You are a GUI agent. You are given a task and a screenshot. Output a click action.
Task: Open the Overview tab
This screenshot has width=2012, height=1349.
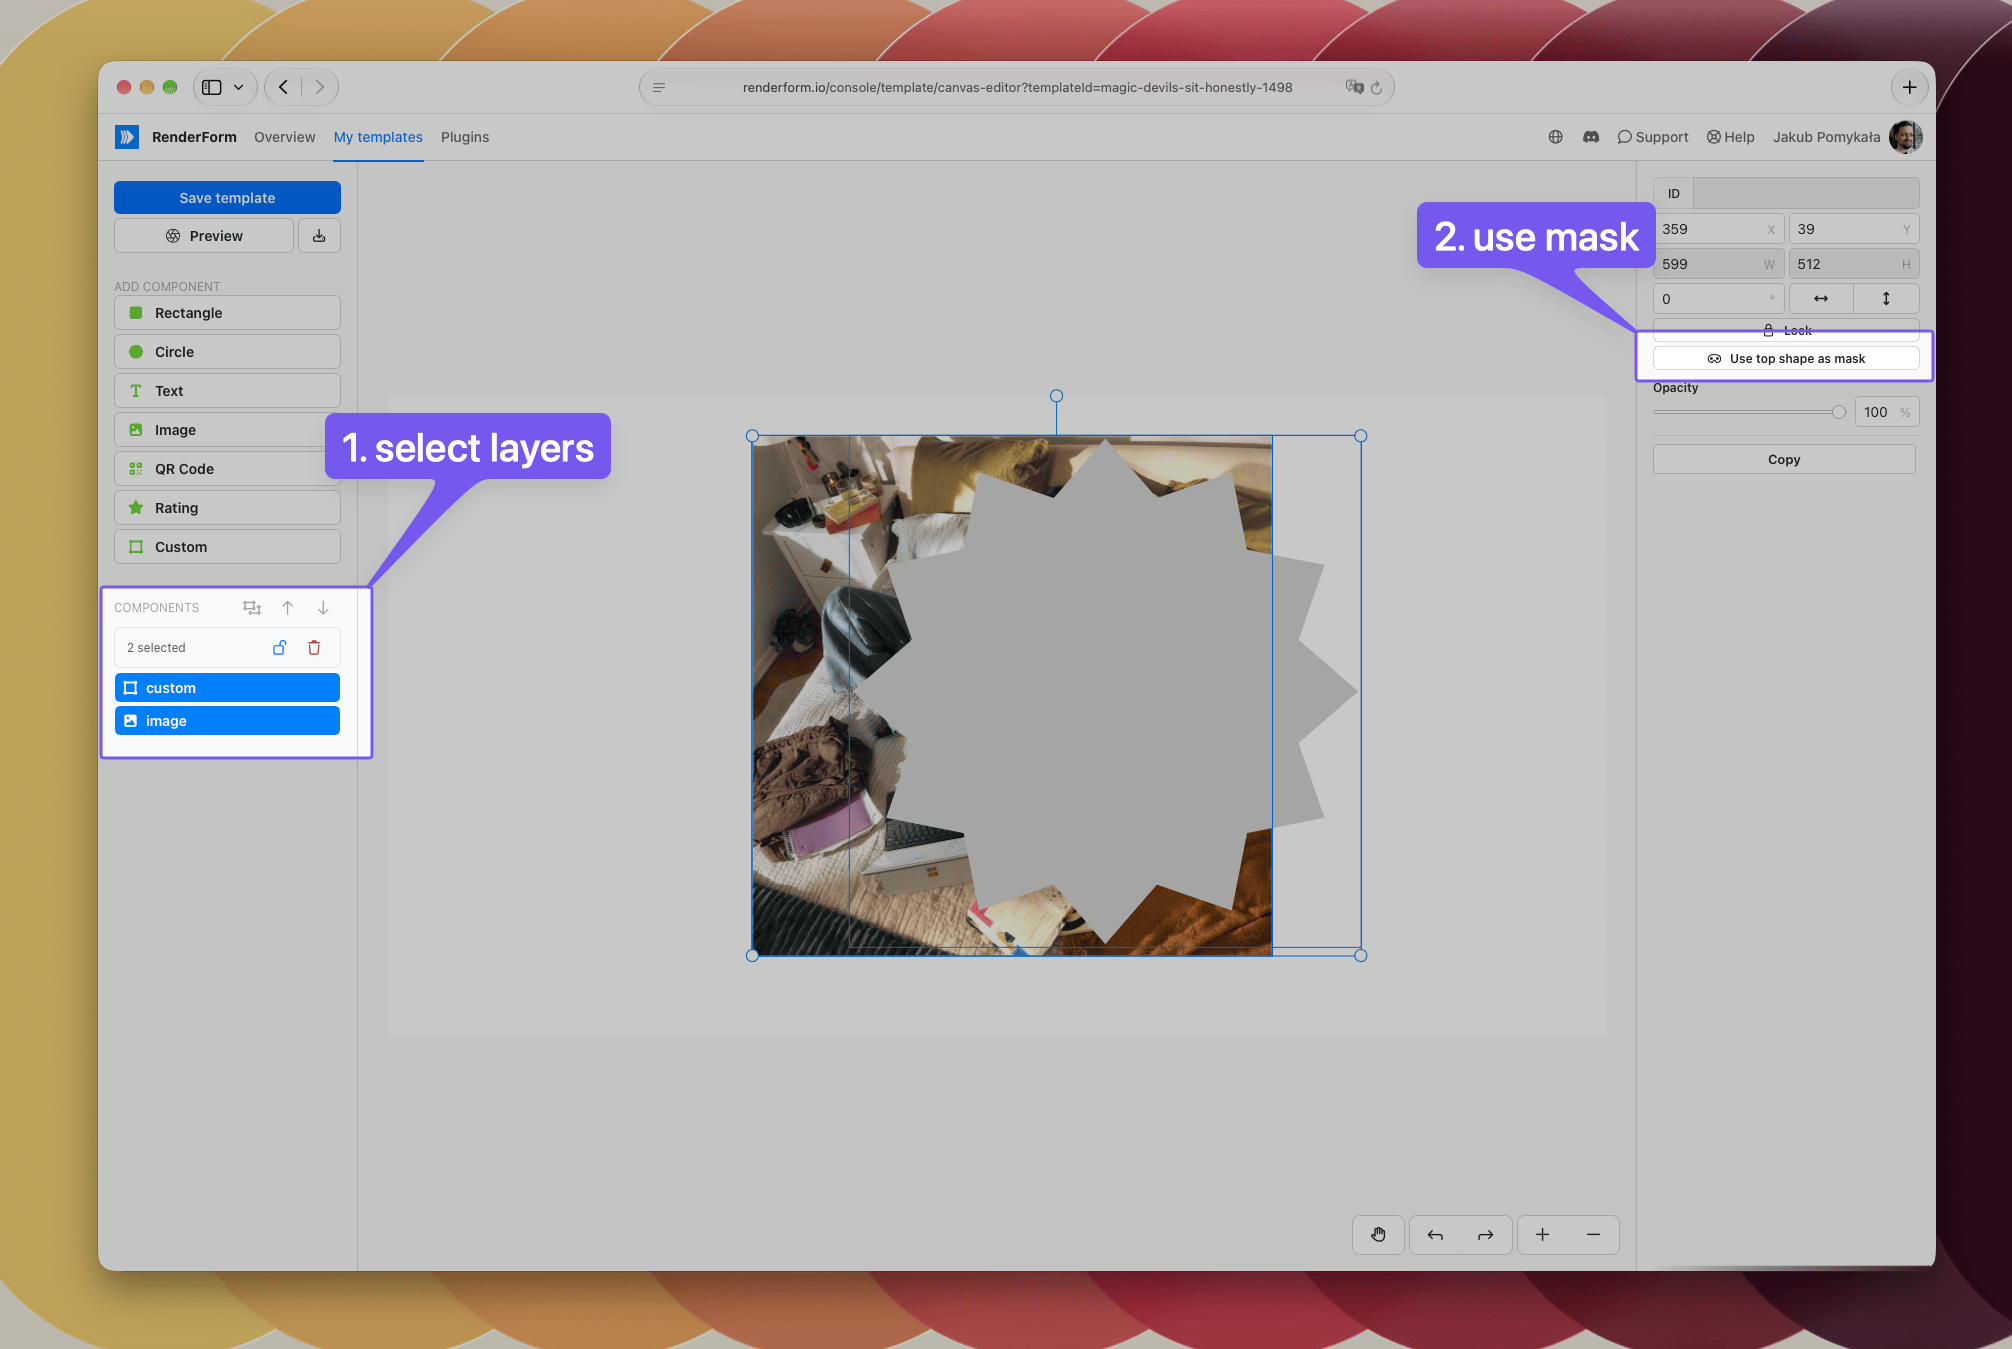coord(284,137)
